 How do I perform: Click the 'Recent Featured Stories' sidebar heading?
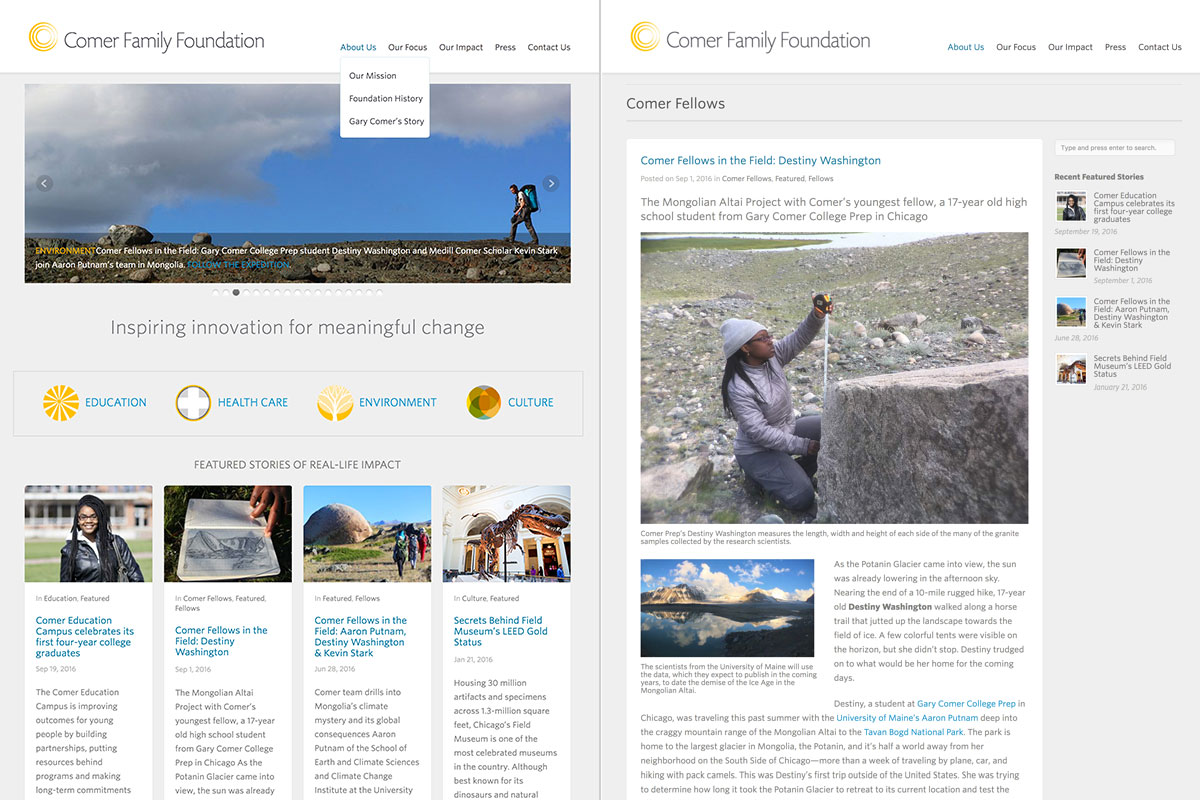click(1099, 177)
